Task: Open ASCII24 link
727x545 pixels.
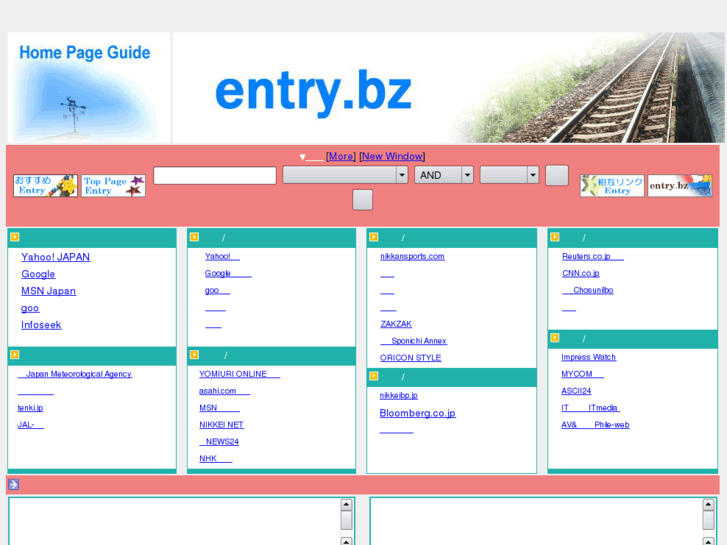Action: tap(576, 391)
